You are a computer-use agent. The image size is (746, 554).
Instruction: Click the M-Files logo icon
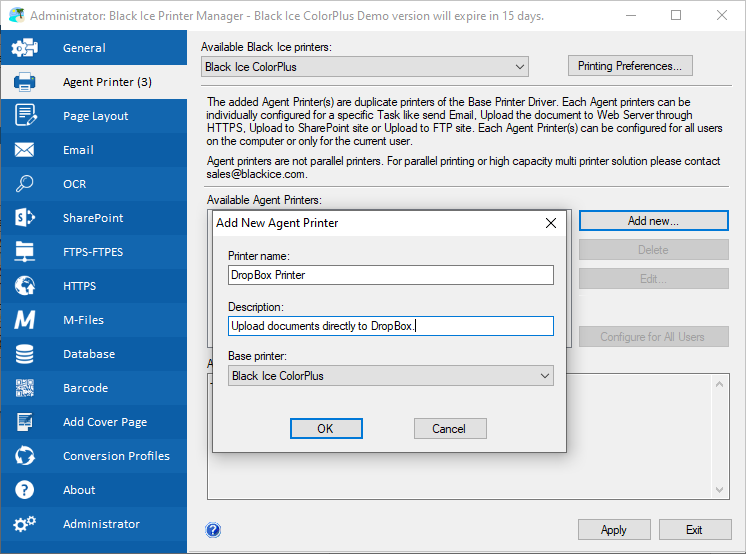[x=24, y=320]
